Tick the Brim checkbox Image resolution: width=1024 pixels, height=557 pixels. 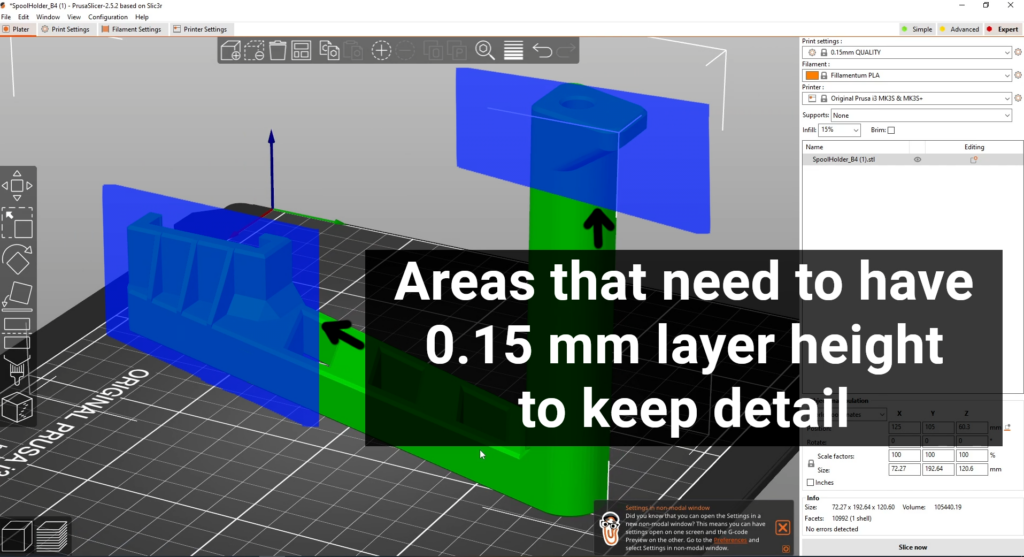(x=891, y=130)
